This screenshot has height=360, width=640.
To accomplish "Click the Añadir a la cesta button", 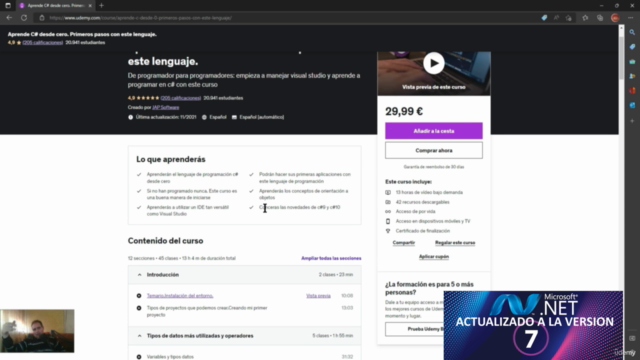I will point(433,131).
